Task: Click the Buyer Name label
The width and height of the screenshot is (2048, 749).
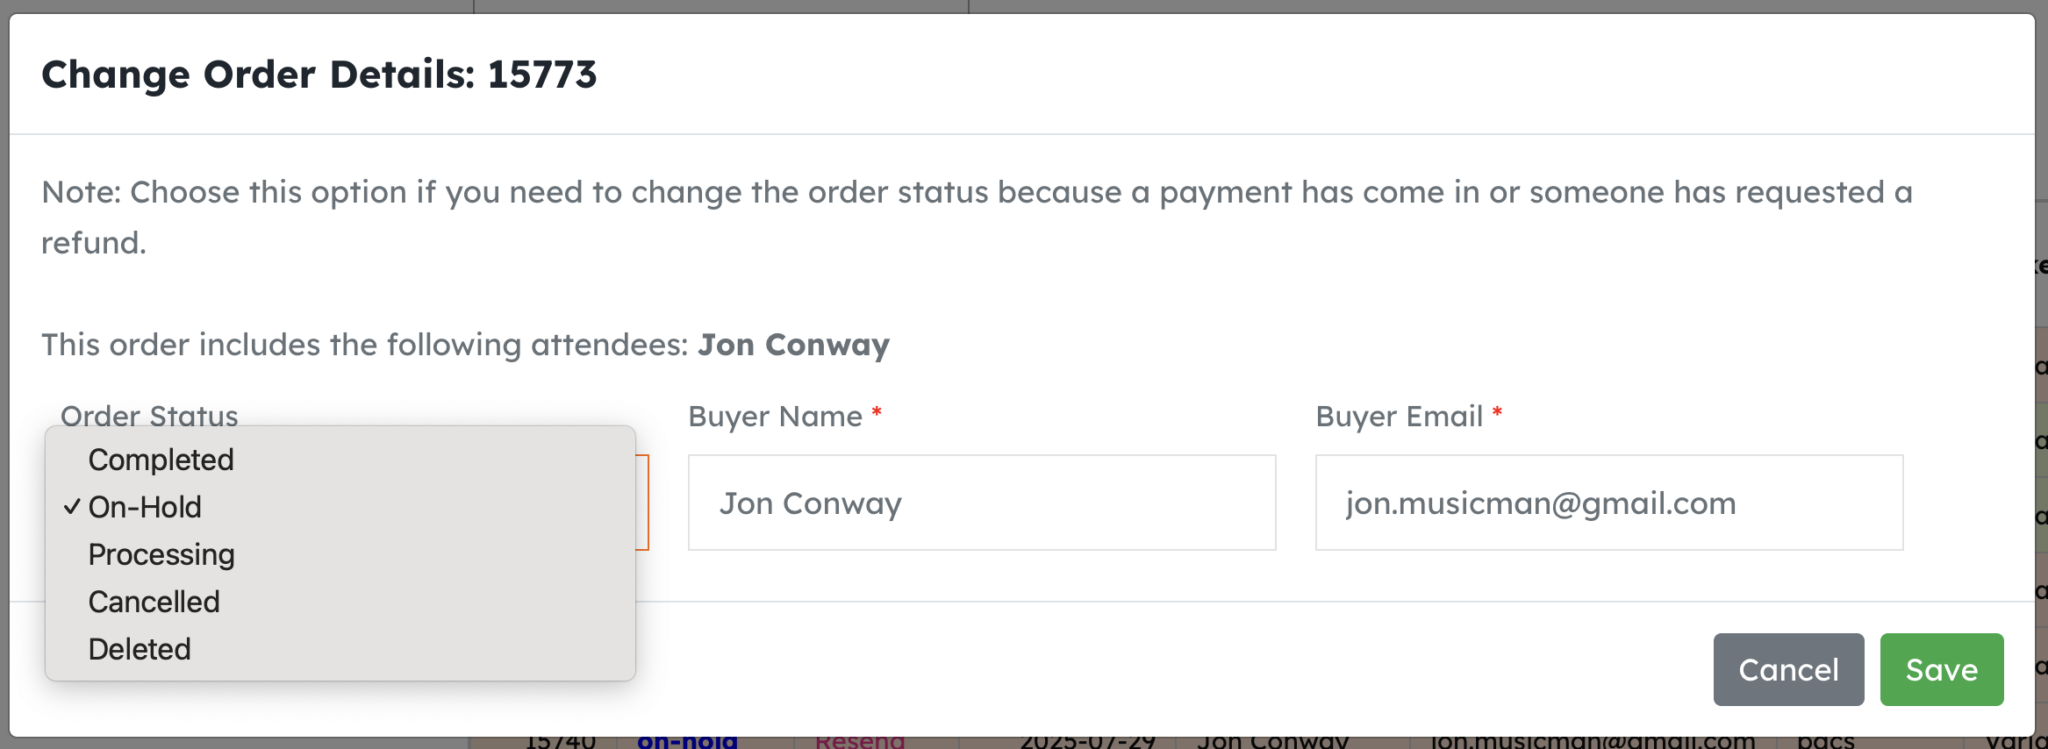Action: click(775, 416)
